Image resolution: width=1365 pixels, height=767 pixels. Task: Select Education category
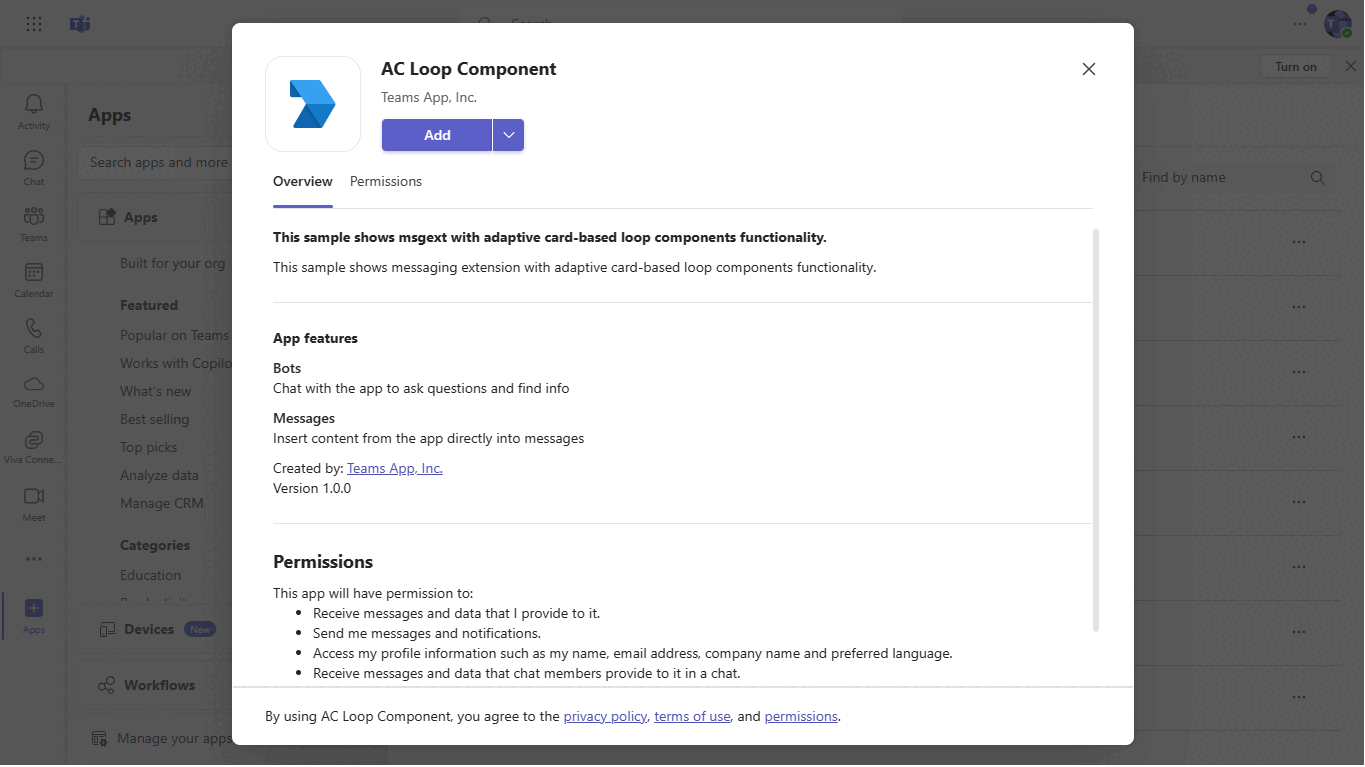pyautogui.click(x=151, y=576)
